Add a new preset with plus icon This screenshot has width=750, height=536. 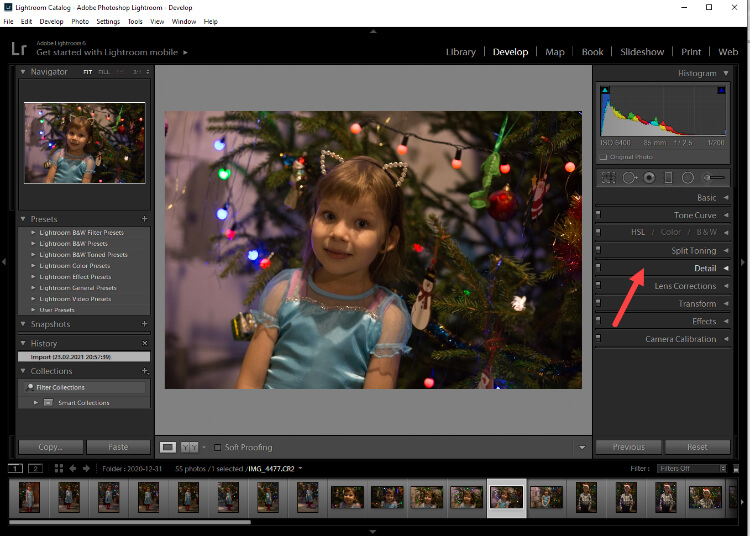click(x=144, y=219)
